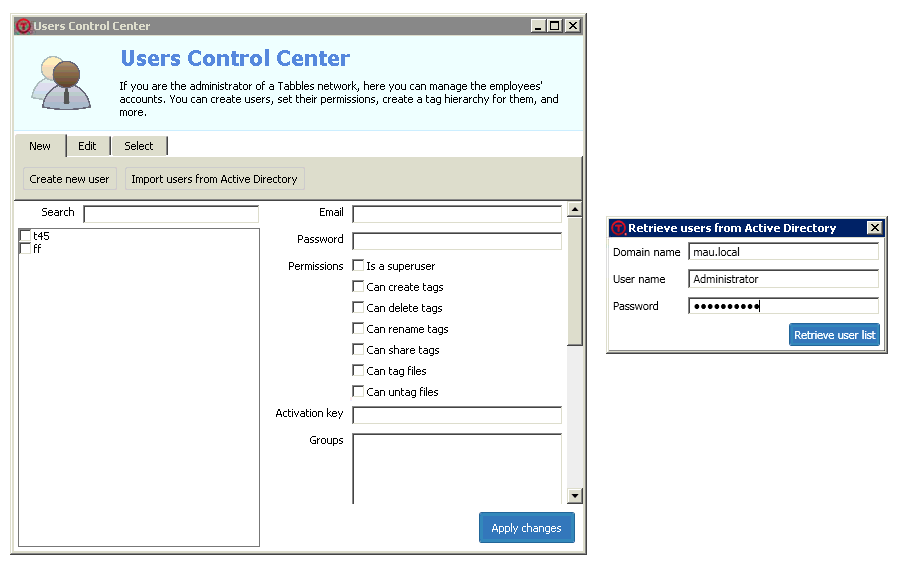
Task: Focus the User name field with Administrator
Action: coord(783,279)
